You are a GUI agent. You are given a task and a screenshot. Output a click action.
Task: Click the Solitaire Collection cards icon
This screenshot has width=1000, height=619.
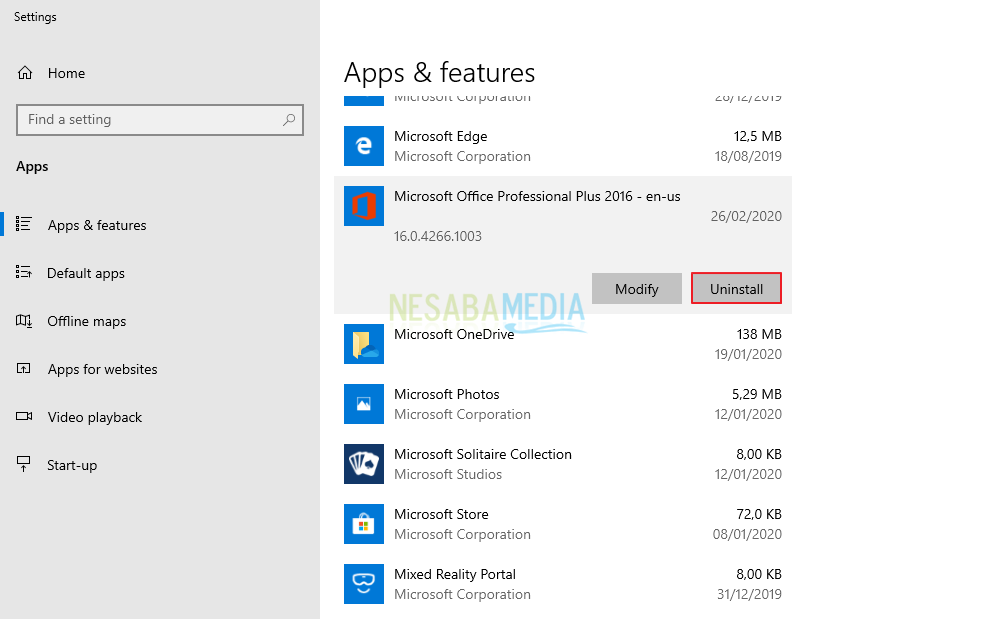(363, 464)
